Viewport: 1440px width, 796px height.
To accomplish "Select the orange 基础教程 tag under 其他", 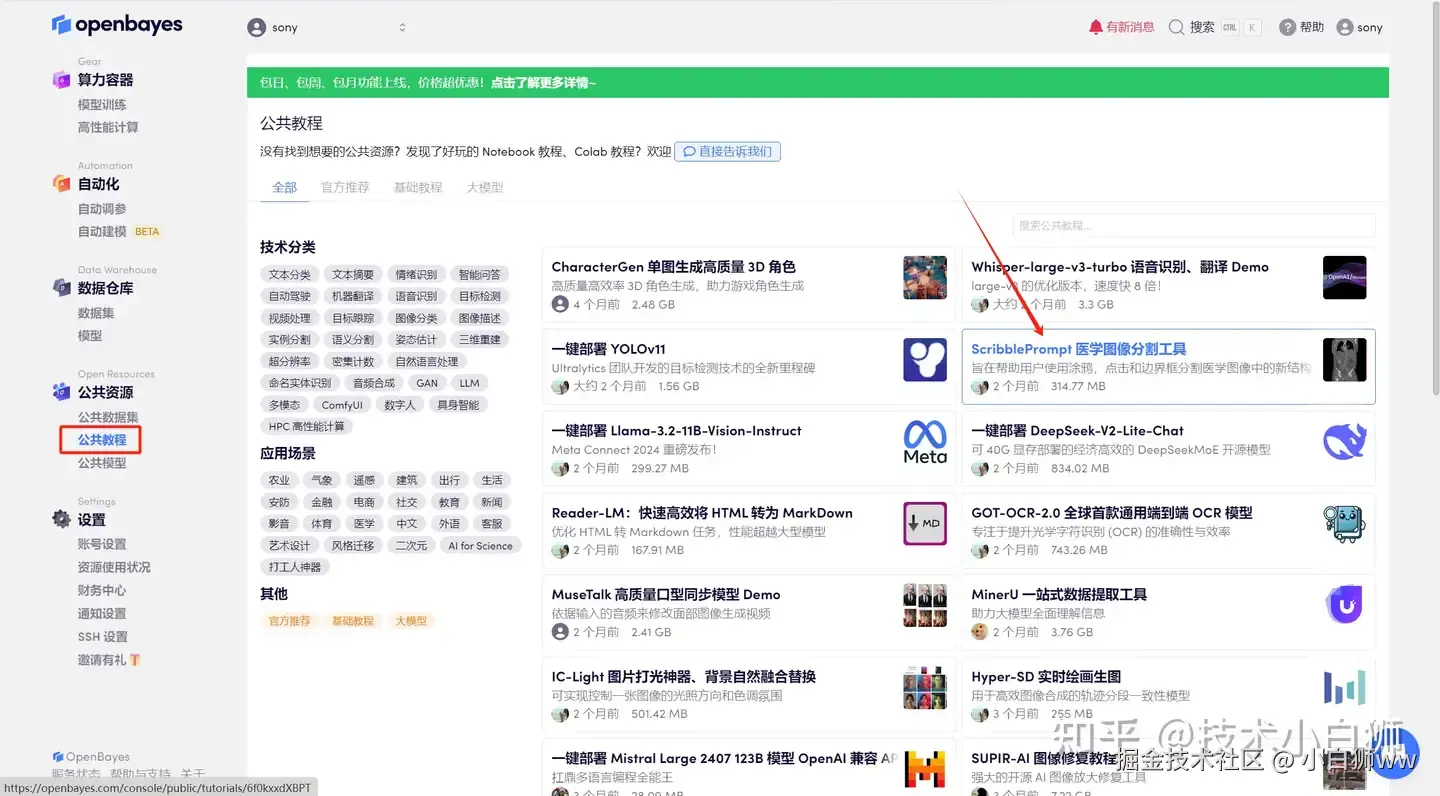I will pyautogui.click(x=353, y=621).
